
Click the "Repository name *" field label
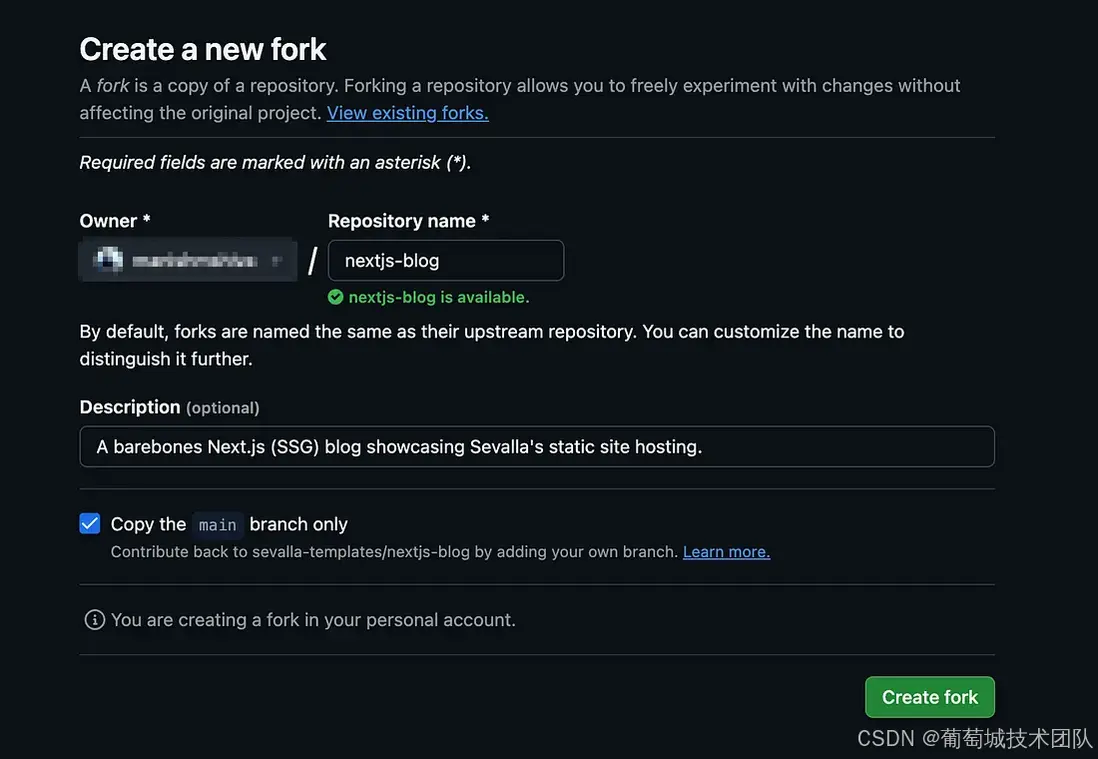(x=408, y=221)
